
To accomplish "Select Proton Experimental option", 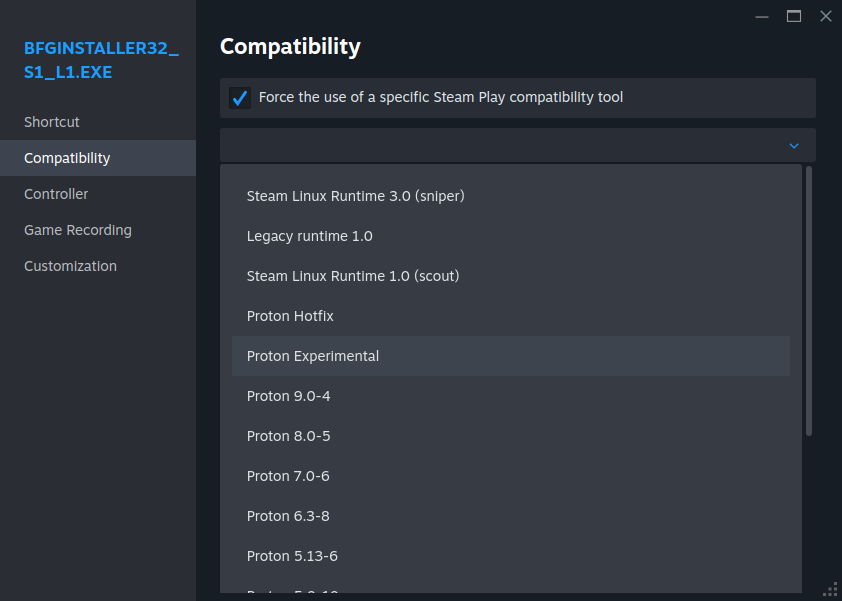I will [312, 356].
